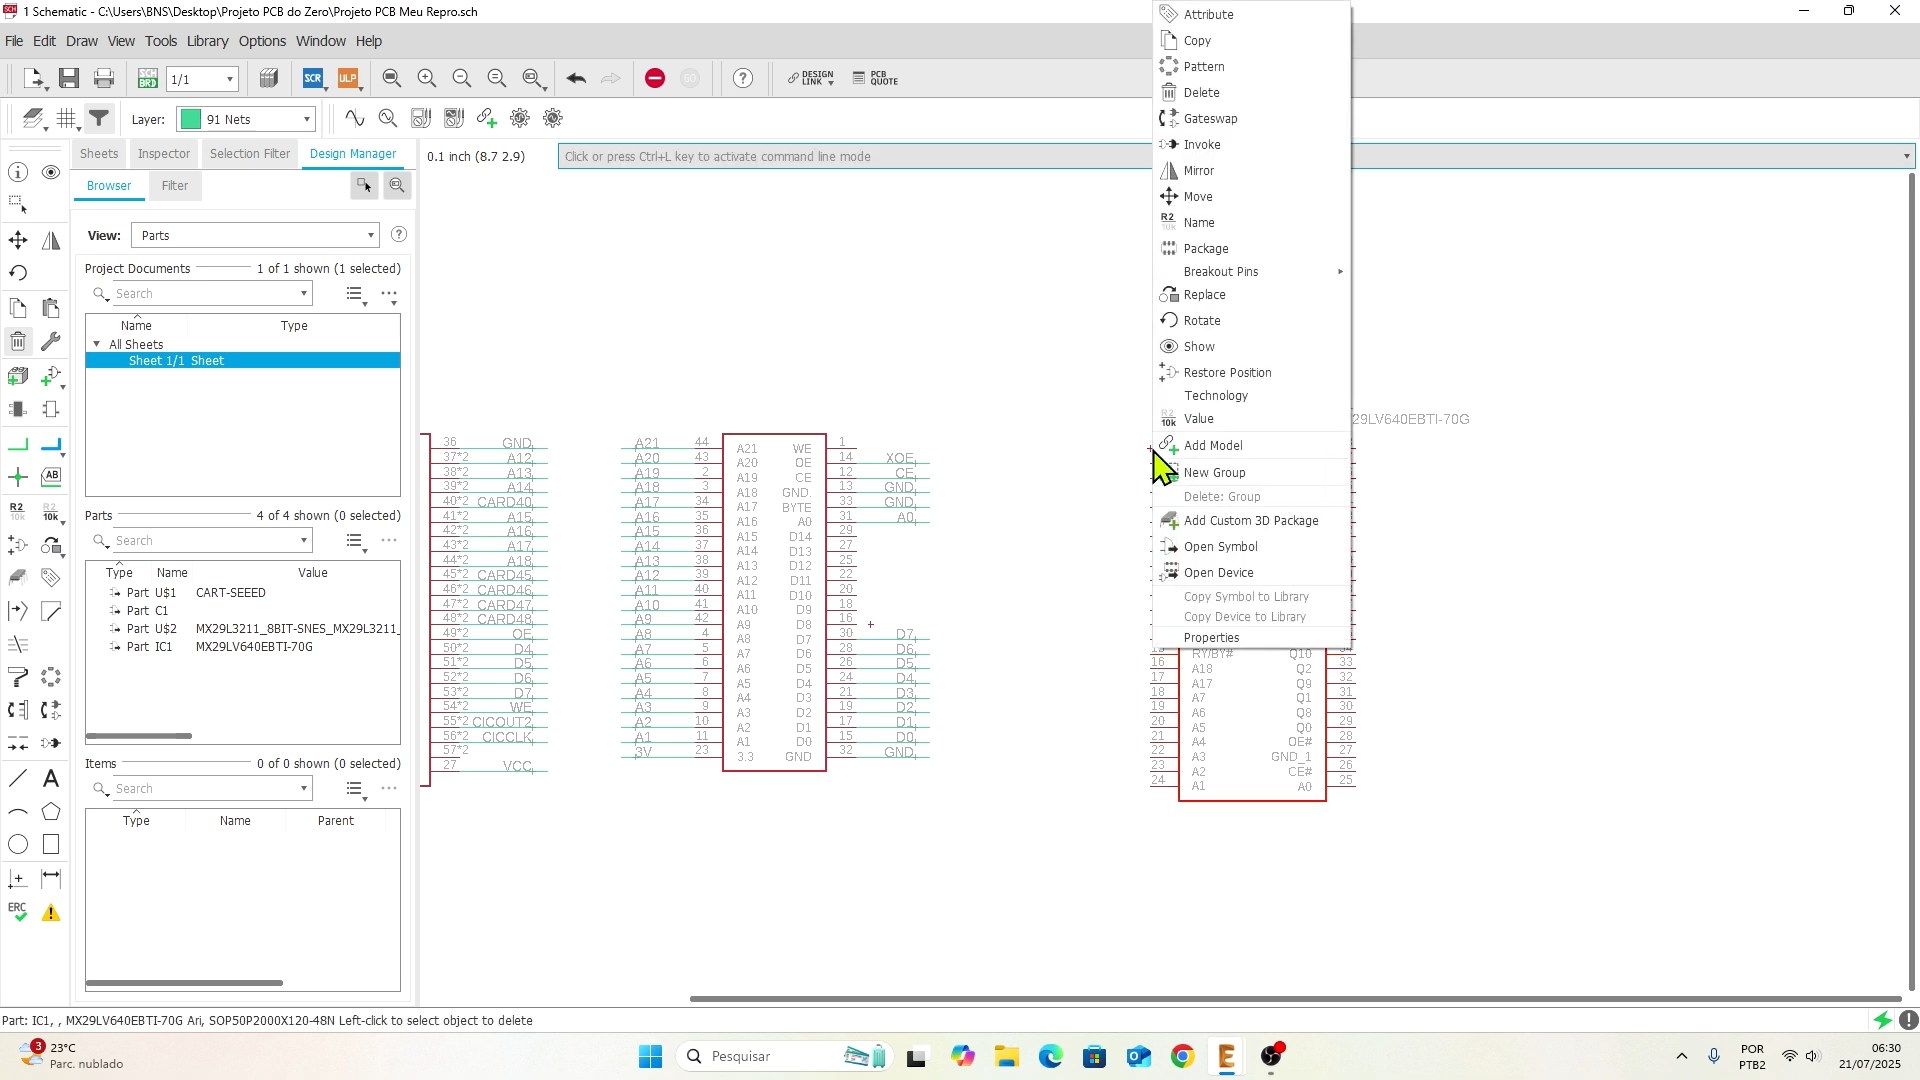Run script with SCR icon
Image resolution: width=1920 pixels, height=1080 pixels.
pos(313,79)
